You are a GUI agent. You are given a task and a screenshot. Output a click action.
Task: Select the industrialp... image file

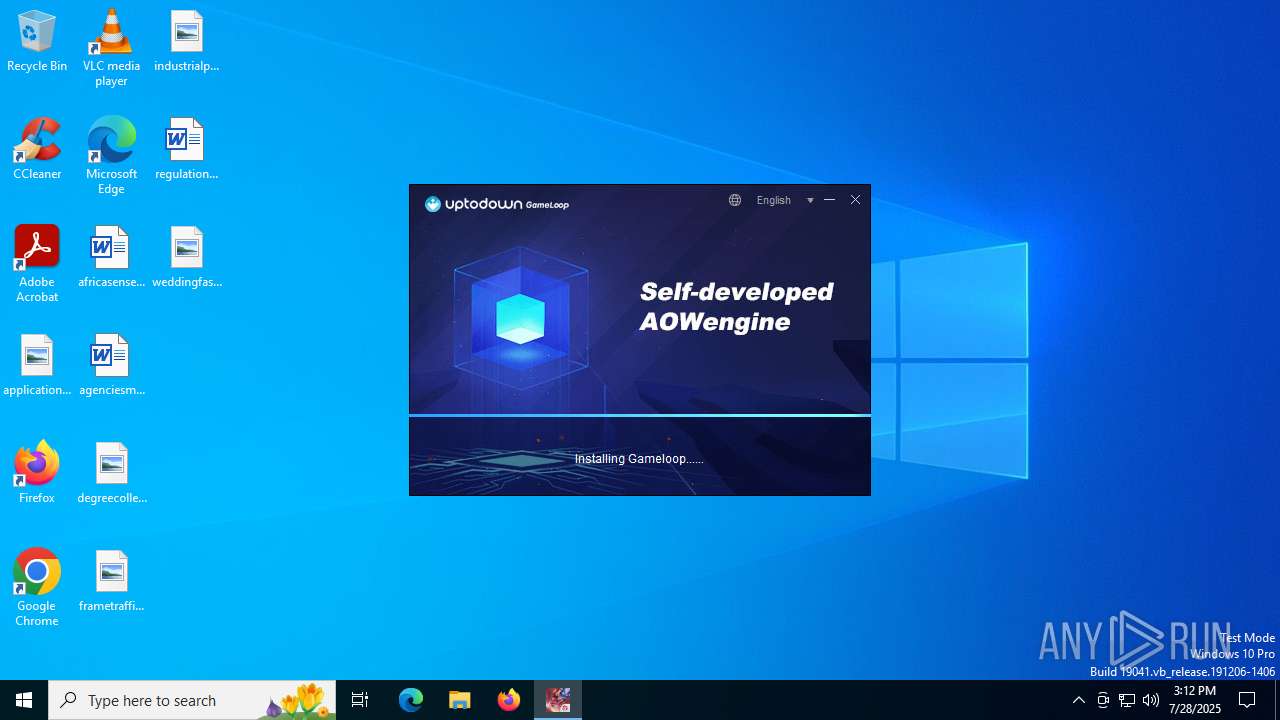(x=186, y=42)
